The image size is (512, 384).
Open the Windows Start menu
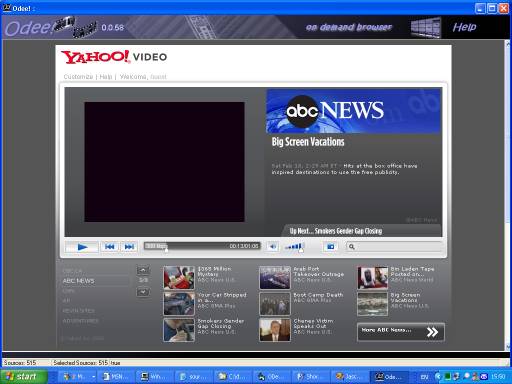click(23, 377)
